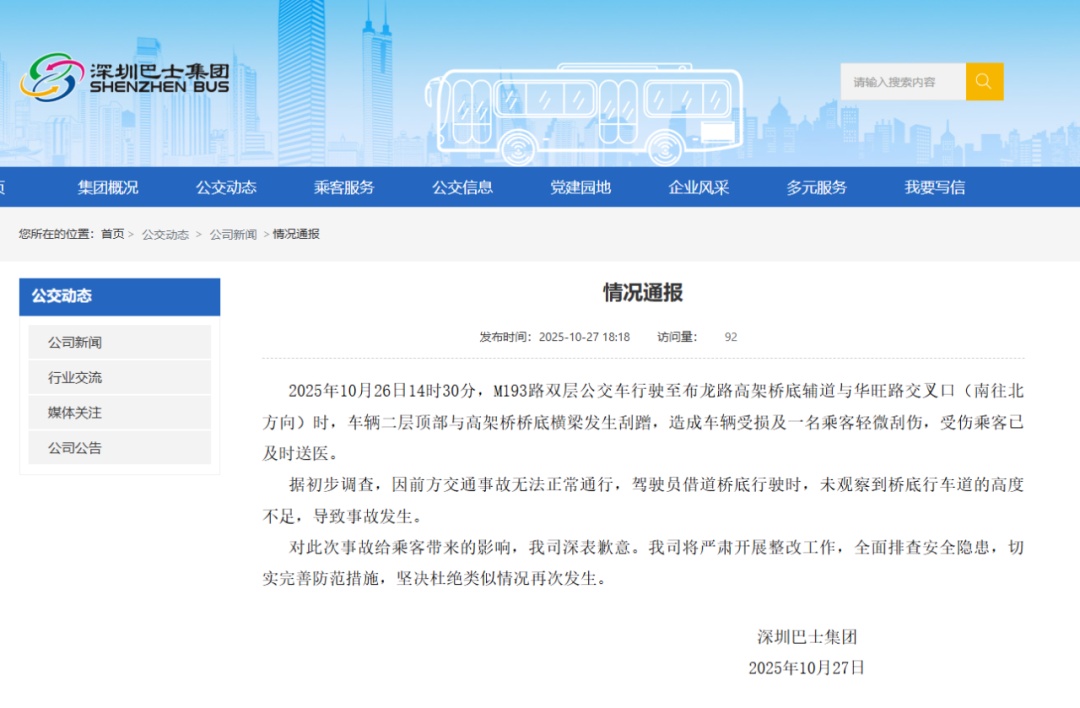
Task: Open the 党建园地 navigation menu
Action: pyautogui.click(x=579, y=187)
